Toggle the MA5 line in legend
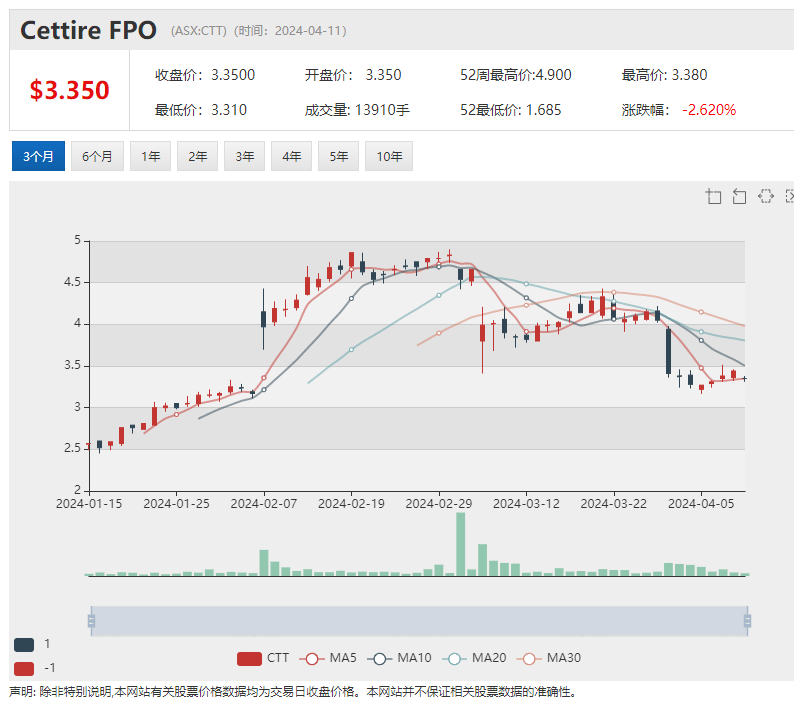 pyautogui.click(x=328, y=658)
